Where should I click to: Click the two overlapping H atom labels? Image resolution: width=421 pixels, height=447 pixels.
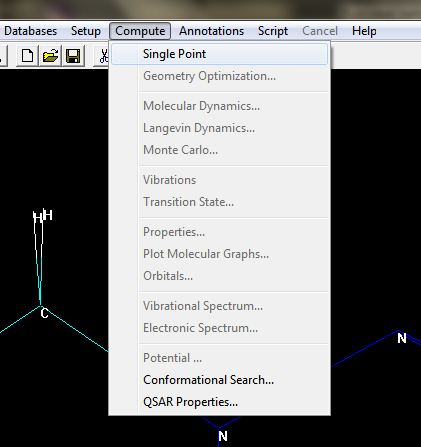(43, 216)
